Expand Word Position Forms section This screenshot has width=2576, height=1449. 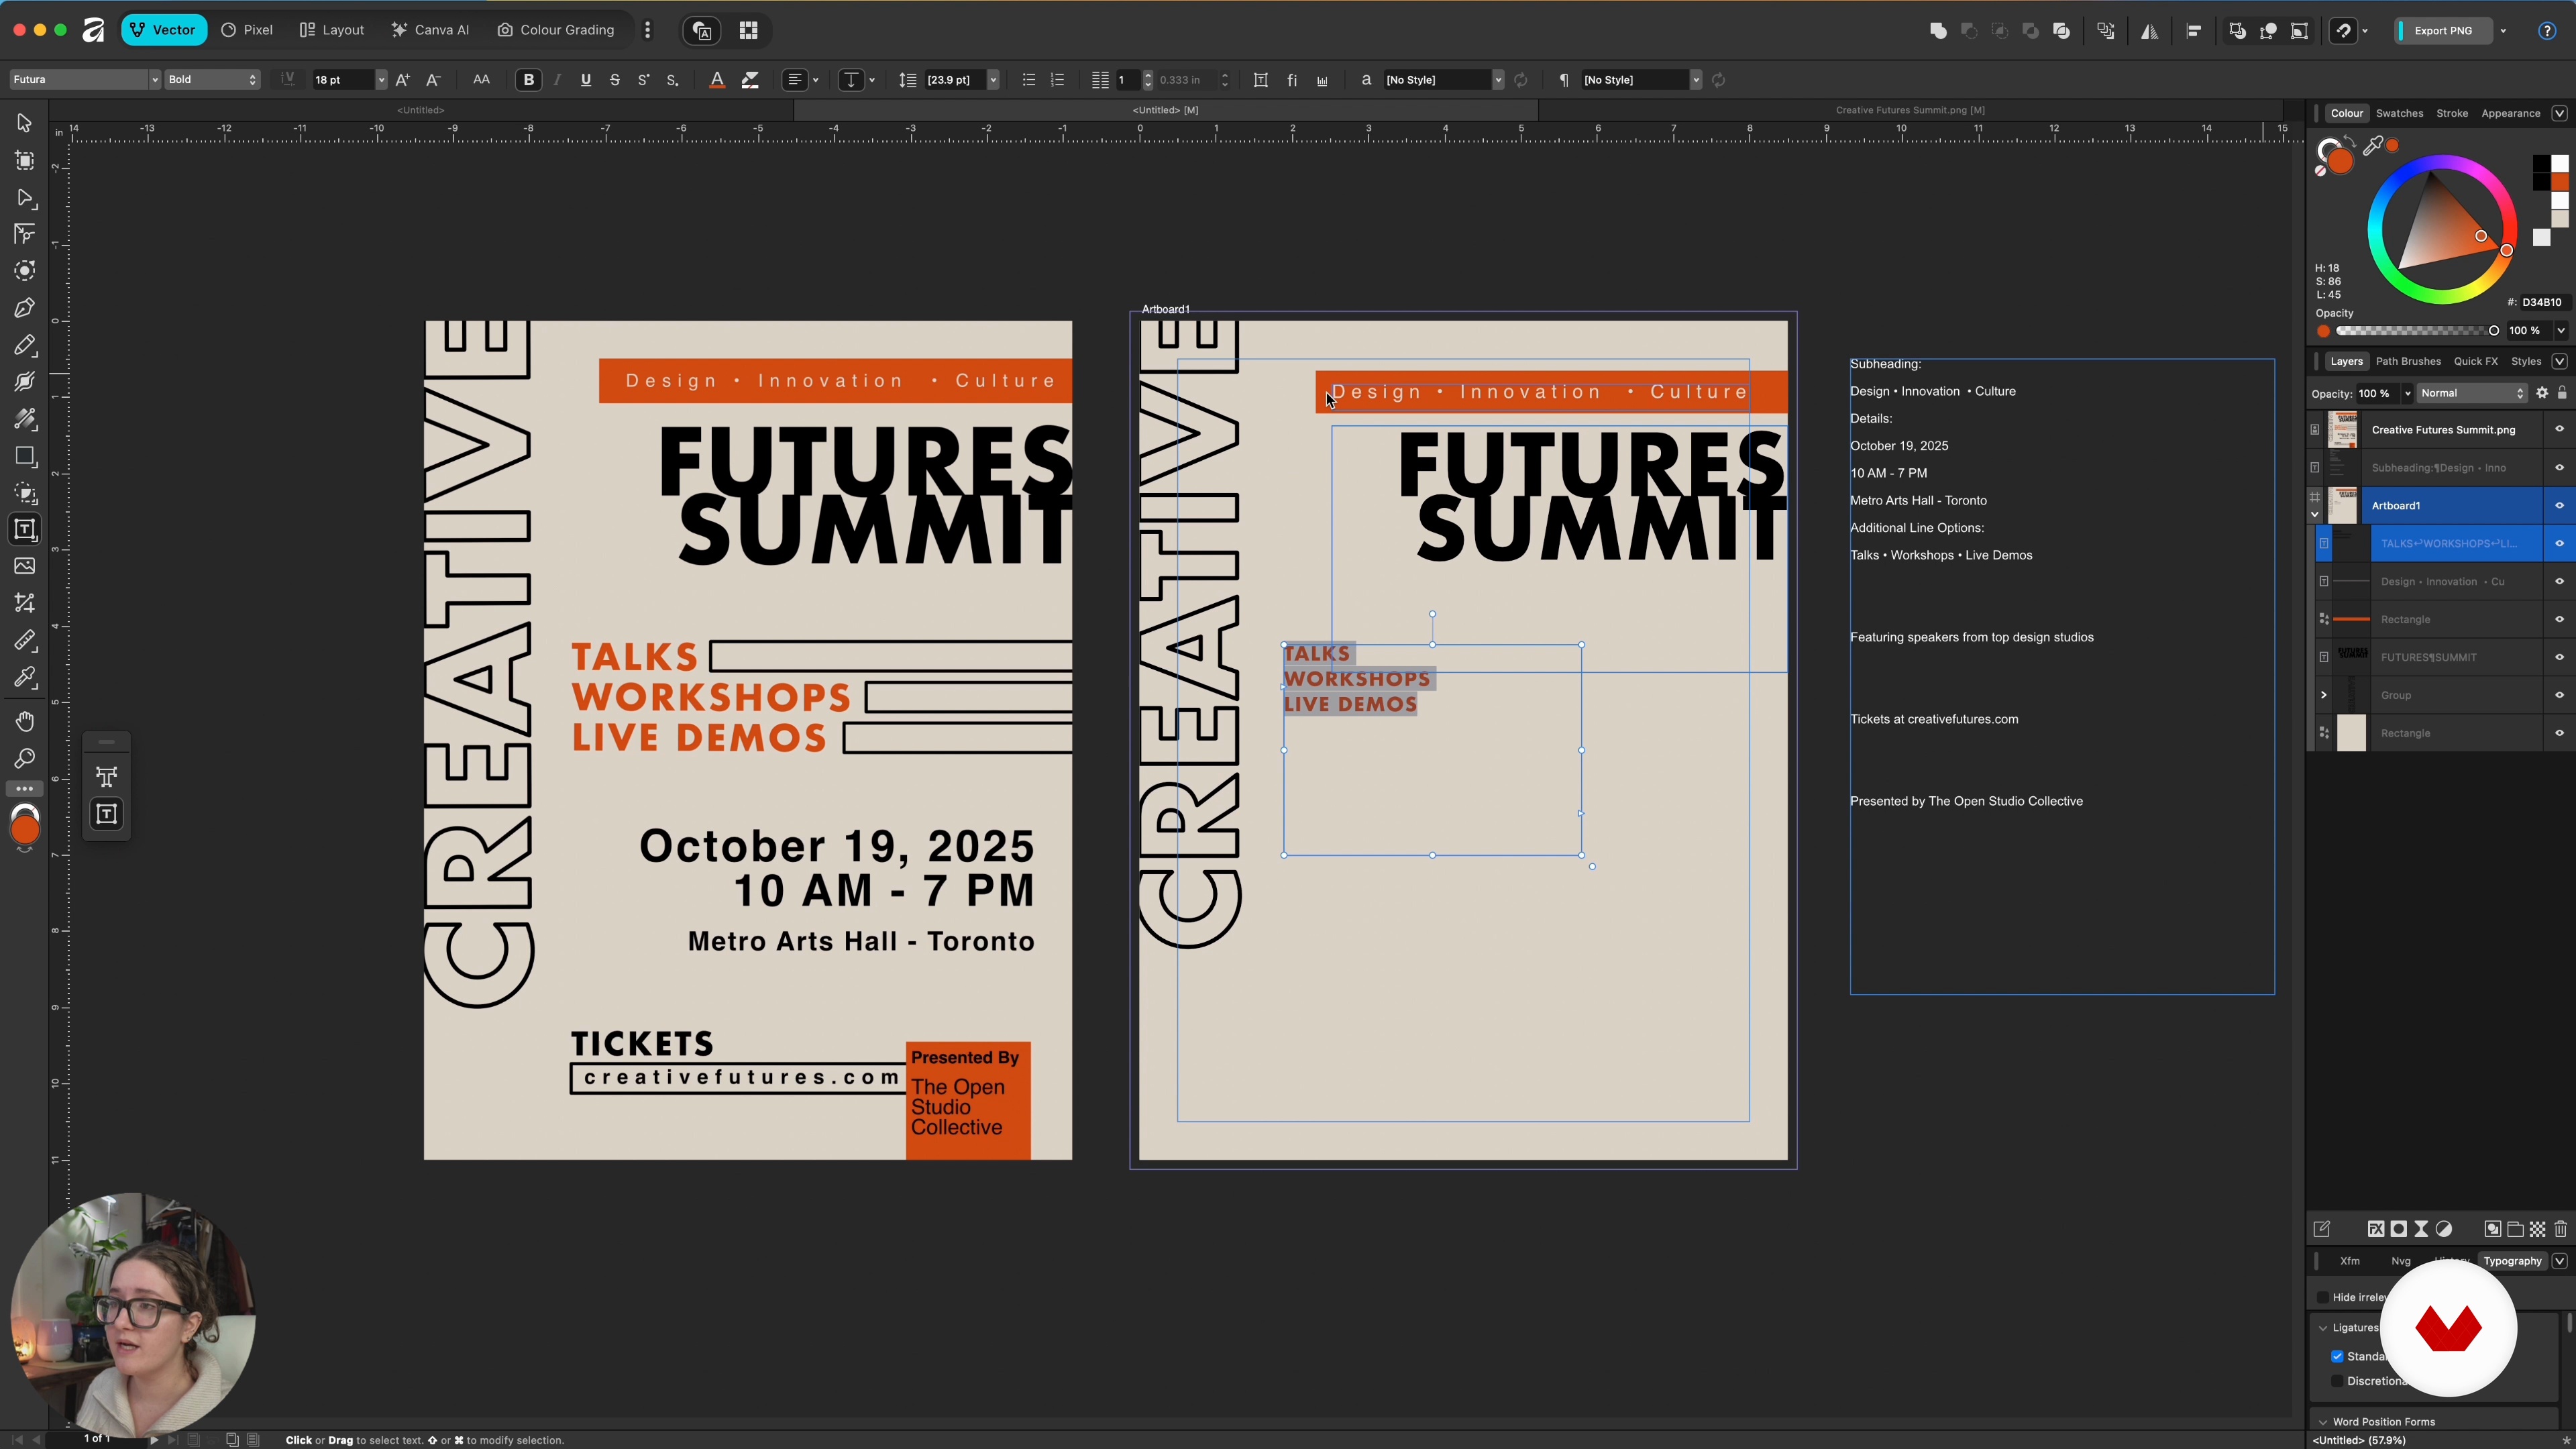(x=2323, y=1422)
